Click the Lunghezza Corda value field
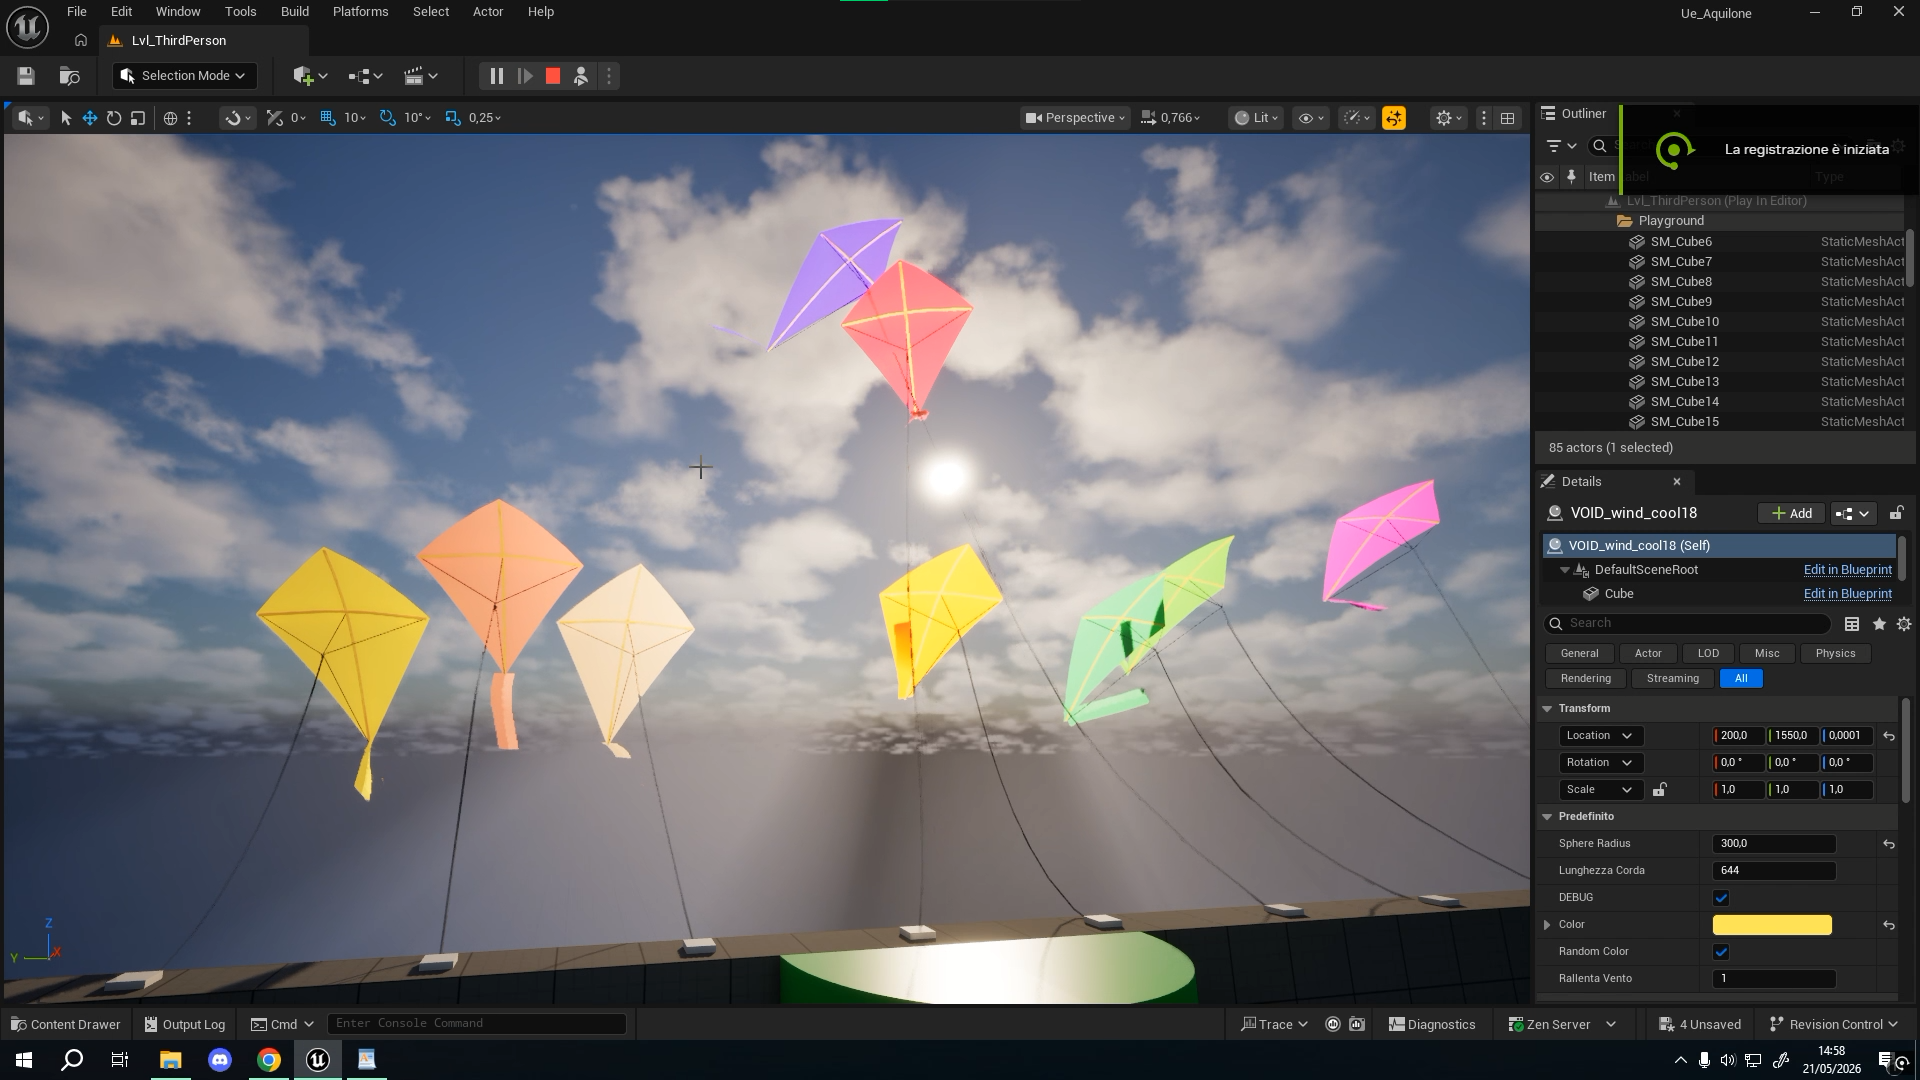This screenshot has width=1920, height=1080. coord(1774,871)
